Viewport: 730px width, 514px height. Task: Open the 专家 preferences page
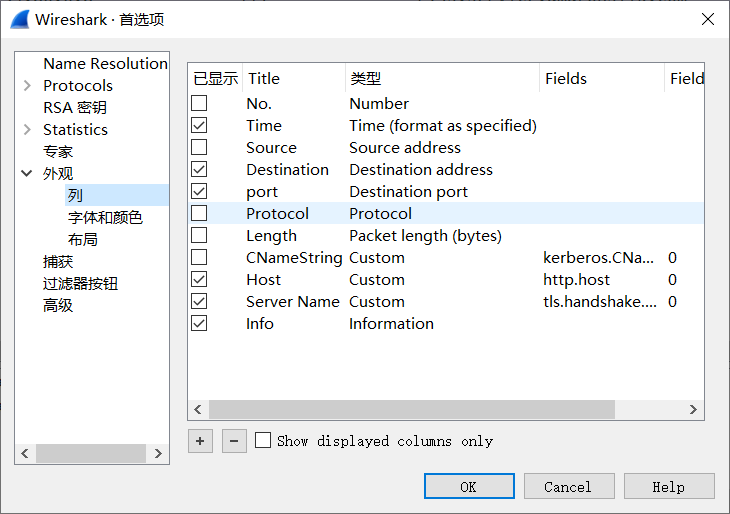point(58,152)
